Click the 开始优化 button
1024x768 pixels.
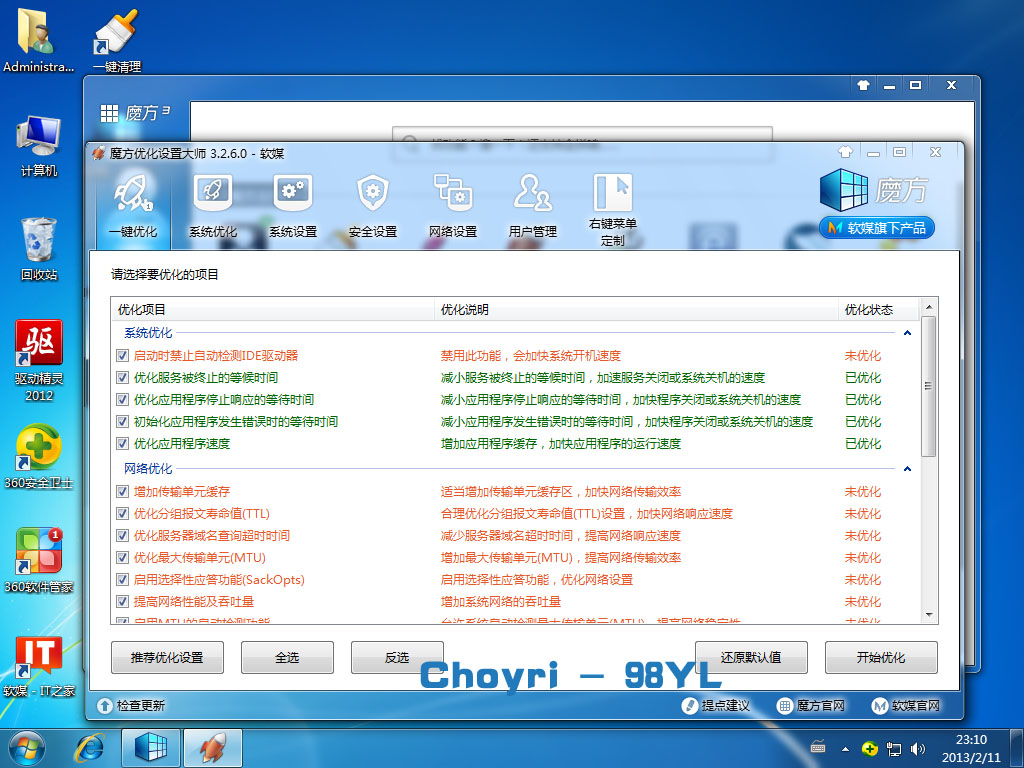[x=880, y=658]
